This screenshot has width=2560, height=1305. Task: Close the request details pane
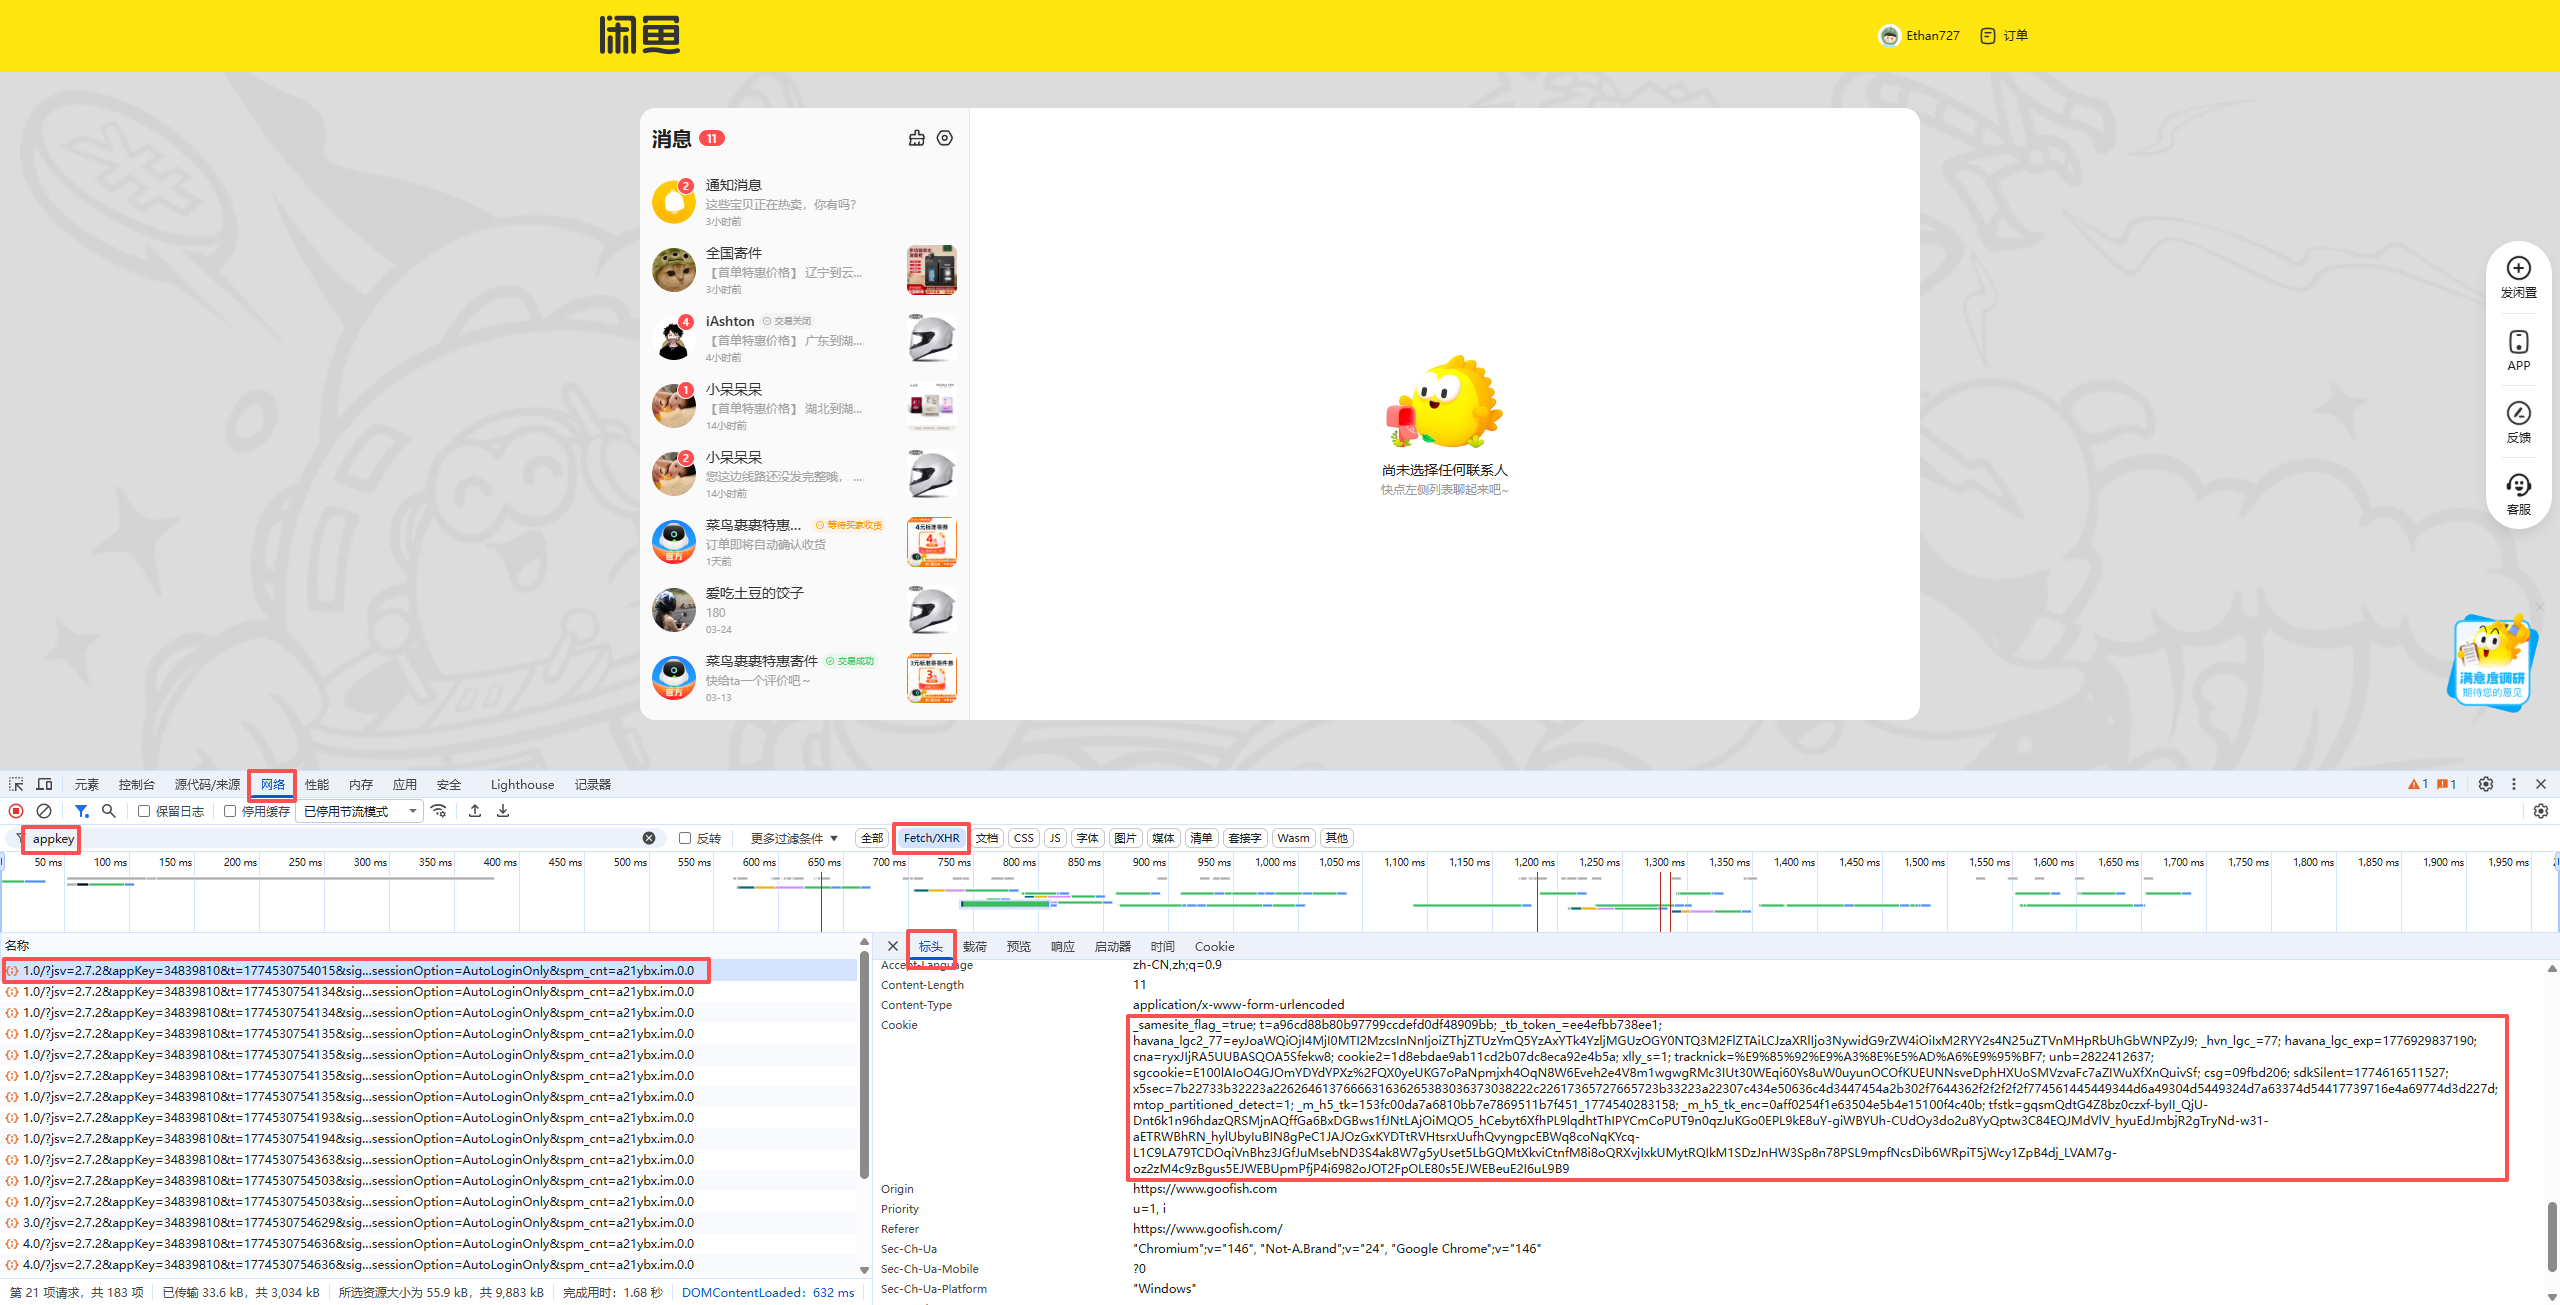[x=893, y=946]
